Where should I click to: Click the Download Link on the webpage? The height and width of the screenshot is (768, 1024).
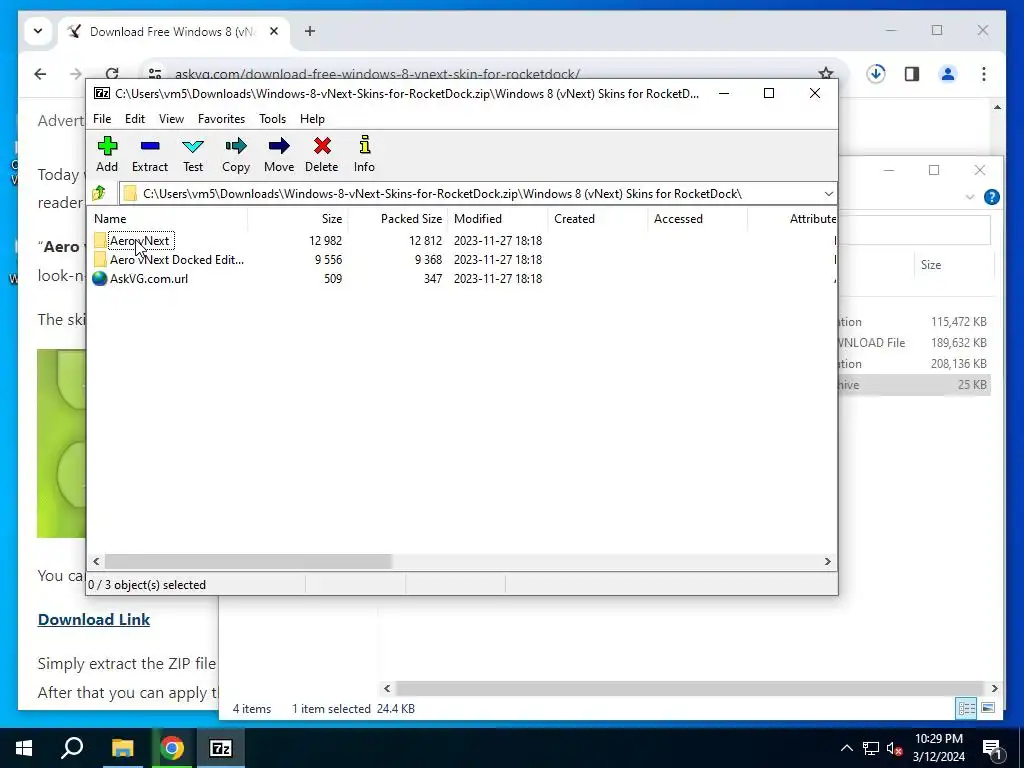[x=94, y=620]
